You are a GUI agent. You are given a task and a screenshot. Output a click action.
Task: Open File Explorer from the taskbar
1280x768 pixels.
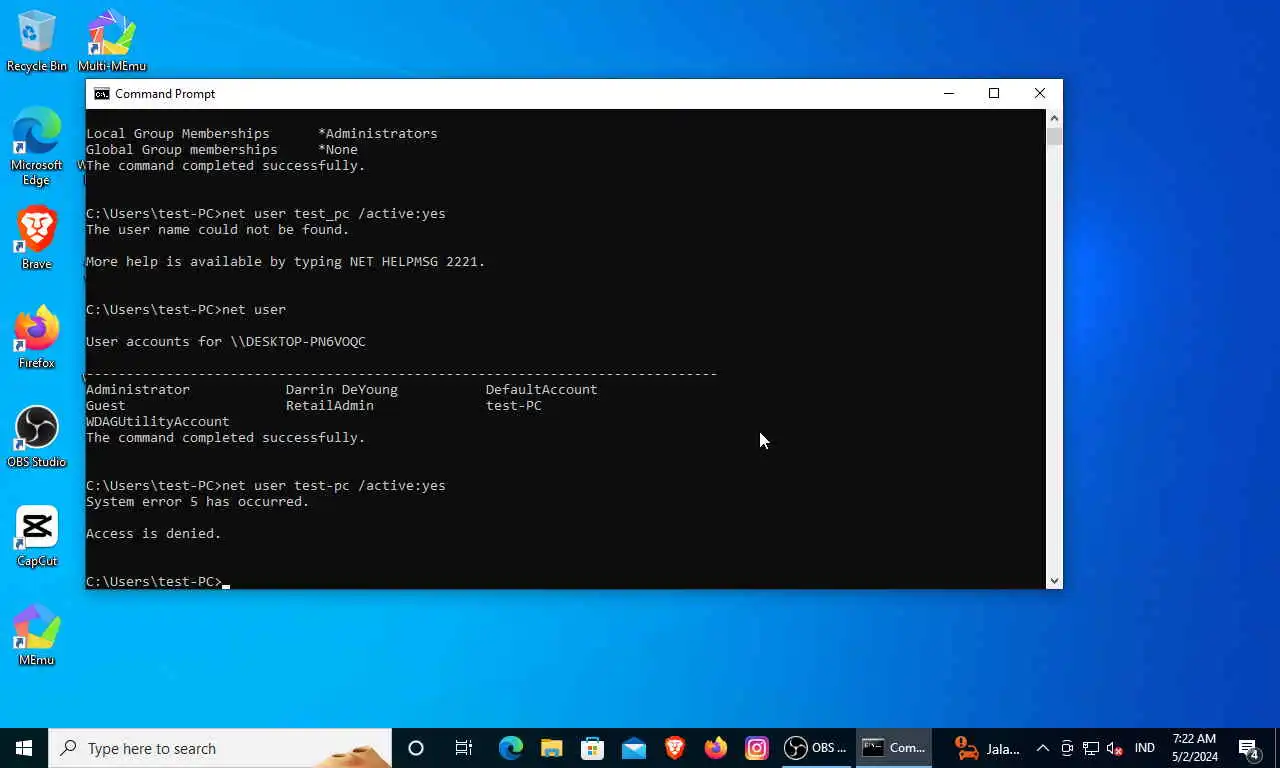tap(552, 748)
